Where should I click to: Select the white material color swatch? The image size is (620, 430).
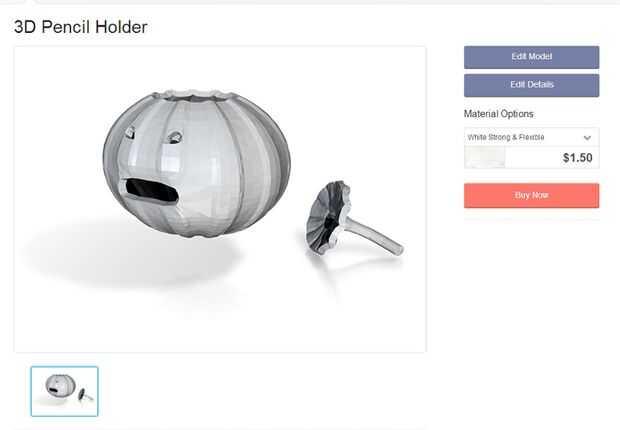coord(485,158)
